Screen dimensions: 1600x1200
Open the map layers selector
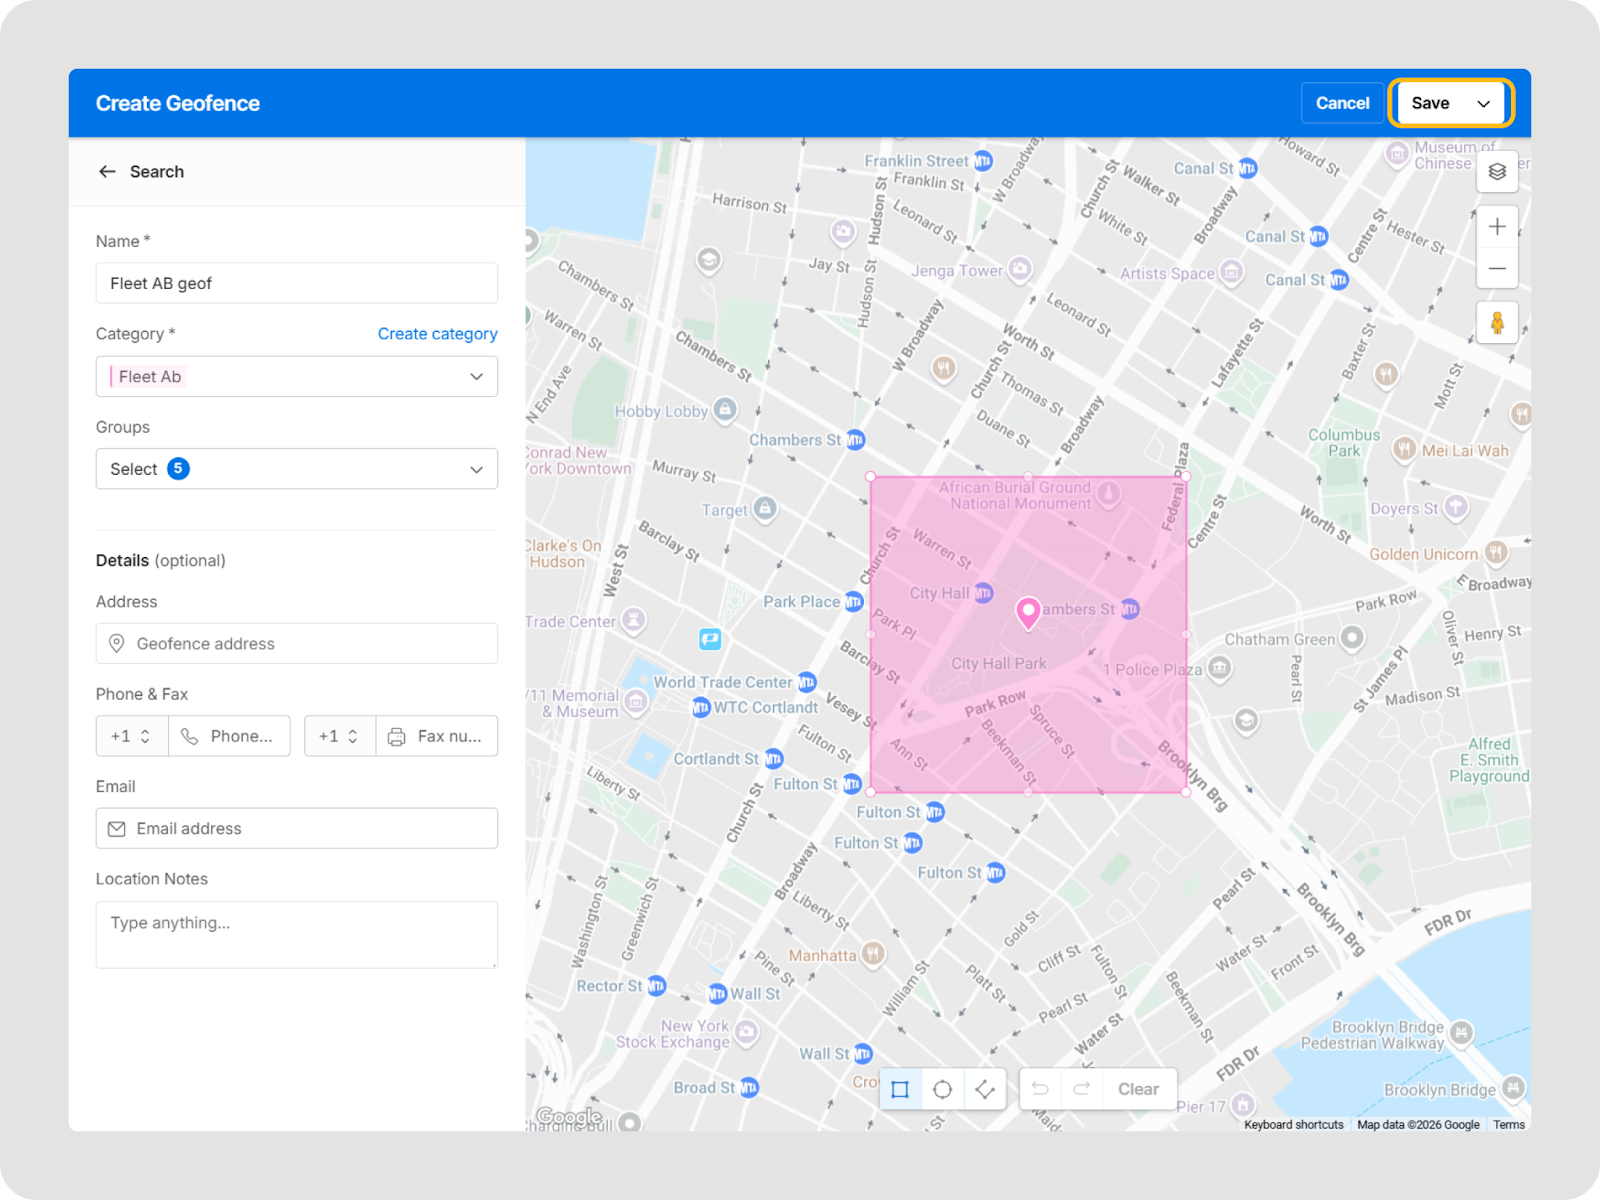[x=1497, y=171]
